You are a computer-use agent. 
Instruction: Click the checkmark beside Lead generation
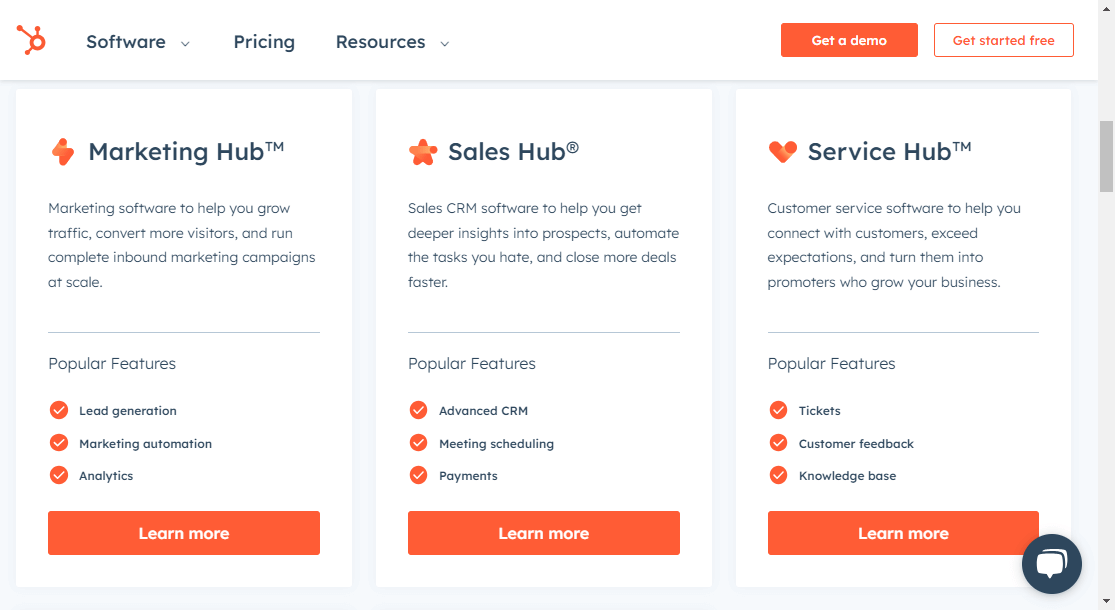point(58,410)
